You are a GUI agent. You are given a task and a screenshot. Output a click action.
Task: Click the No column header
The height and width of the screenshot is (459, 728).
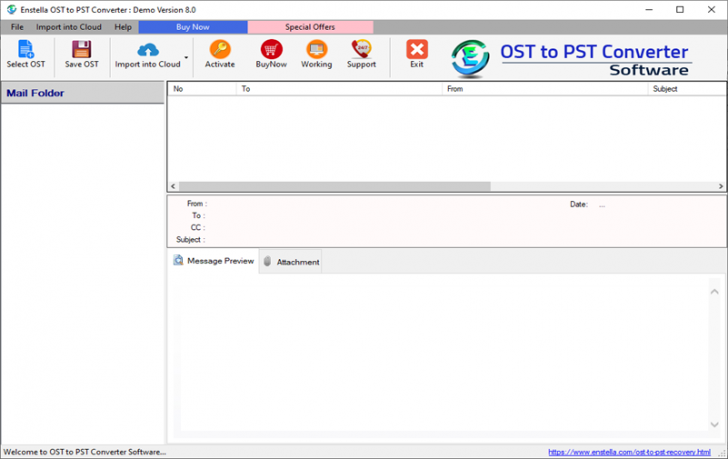point(202,89)
